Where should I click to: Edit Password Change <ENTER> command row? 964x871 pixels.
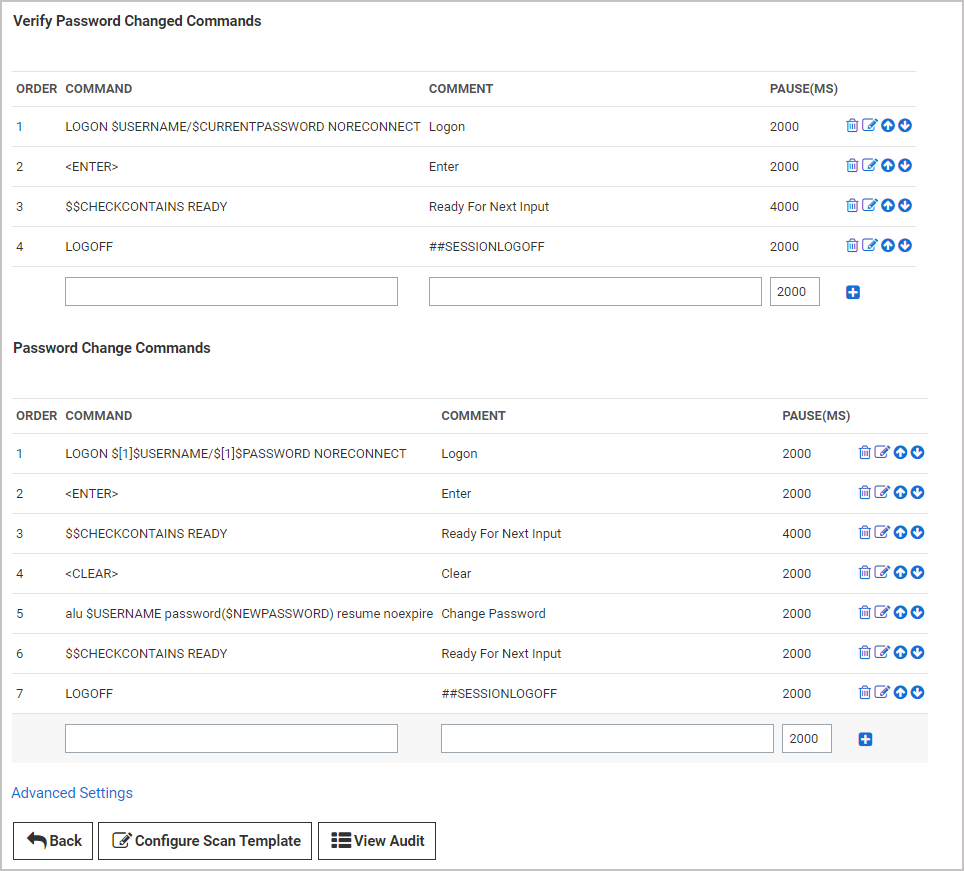tap(882, 493)
